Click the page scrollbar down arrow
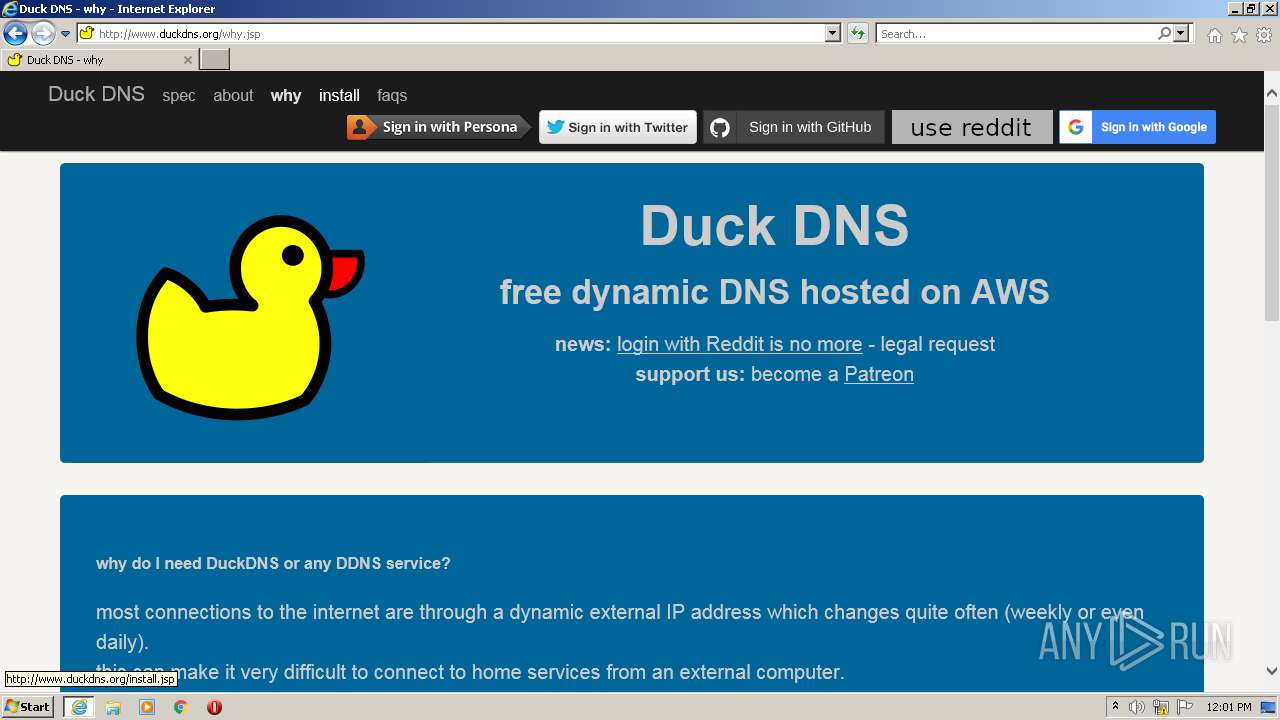The width and height of the screenshot is (1280, 720). tap(1272, 672)
